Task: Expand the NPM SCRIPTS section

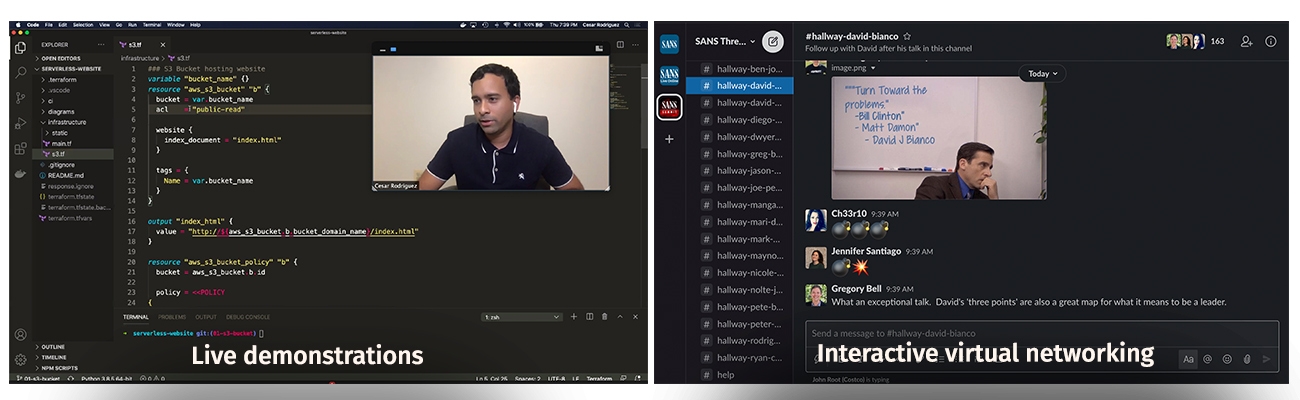Action: coord(59,368)
